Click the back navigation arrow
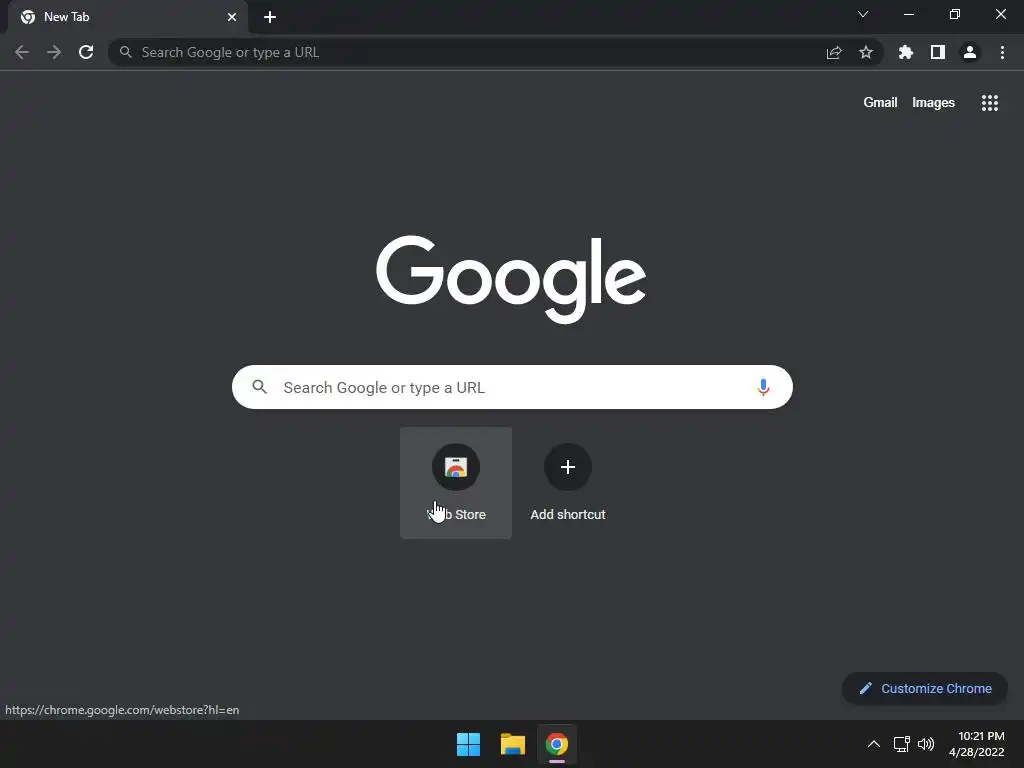Image resolution: width=1024 pixels, height=768 pixels. 22,52
